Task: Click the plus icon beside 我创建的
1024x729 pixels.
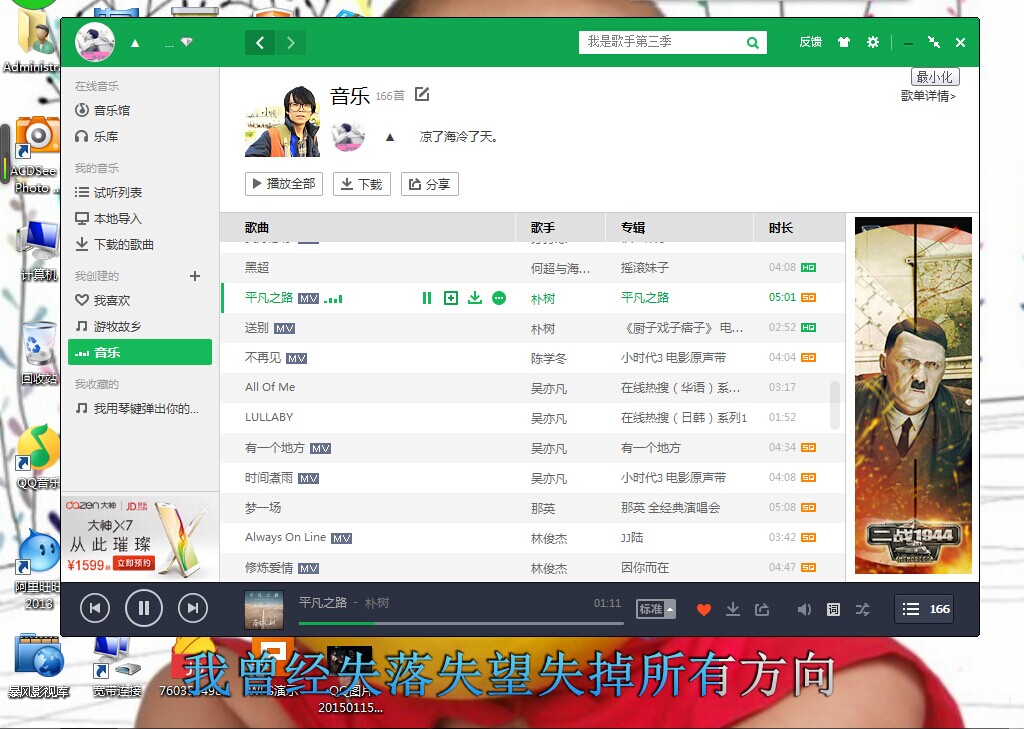Action: point(195,276)
